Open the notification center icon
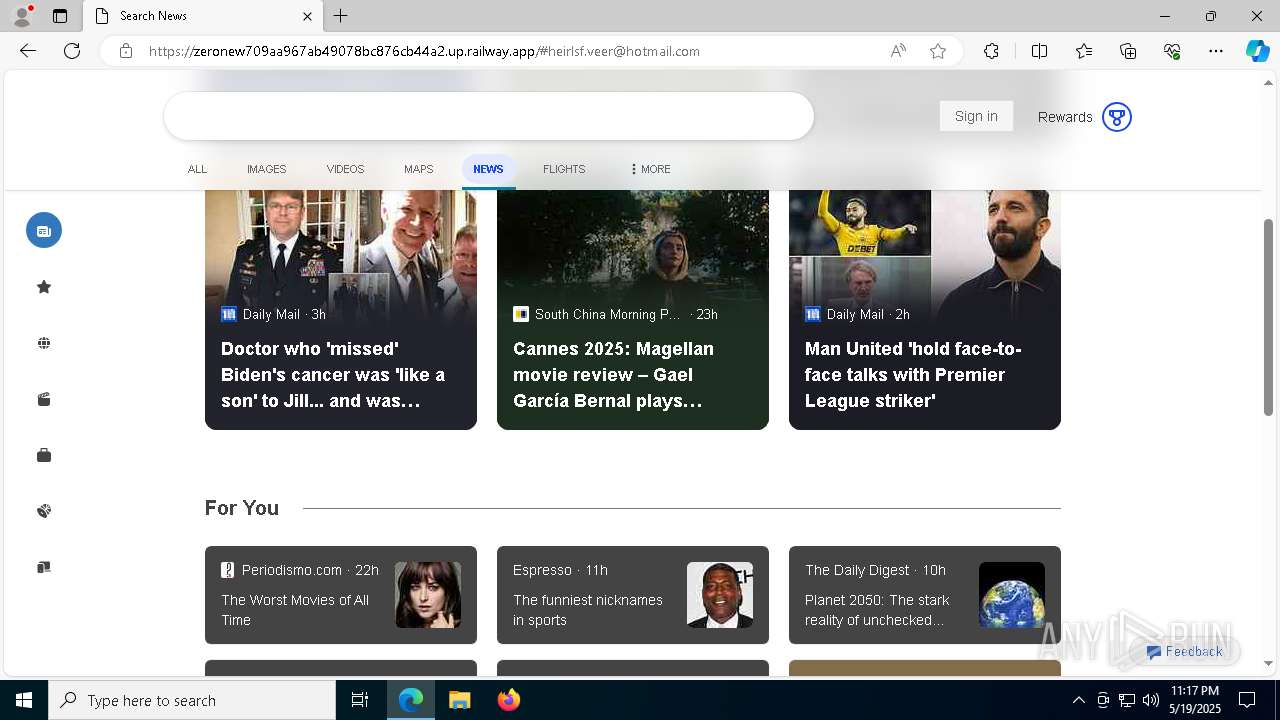The height and width of the screenshot is (720, 1280). pos(1247,700)
